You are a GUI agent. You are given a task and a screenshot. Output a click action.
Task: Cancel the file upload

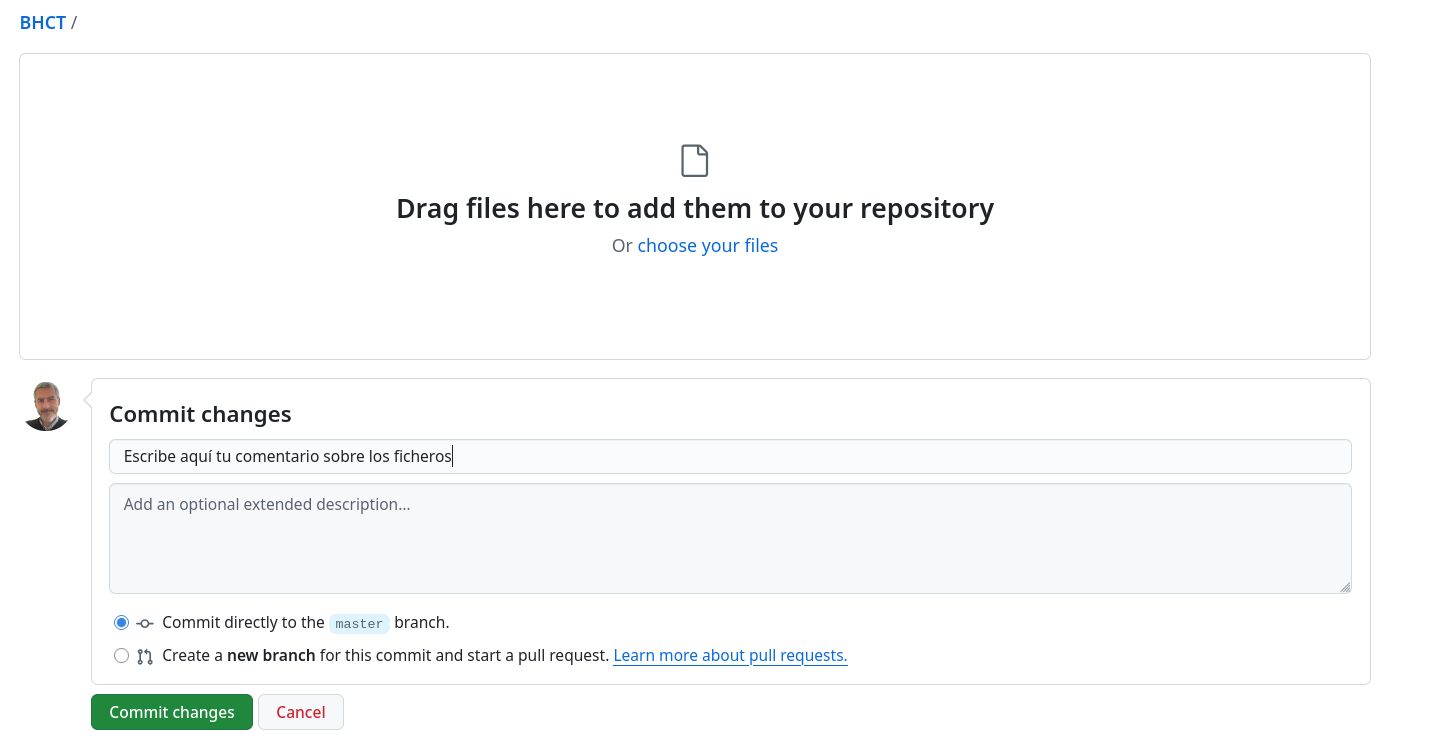[x=301, y=712]
